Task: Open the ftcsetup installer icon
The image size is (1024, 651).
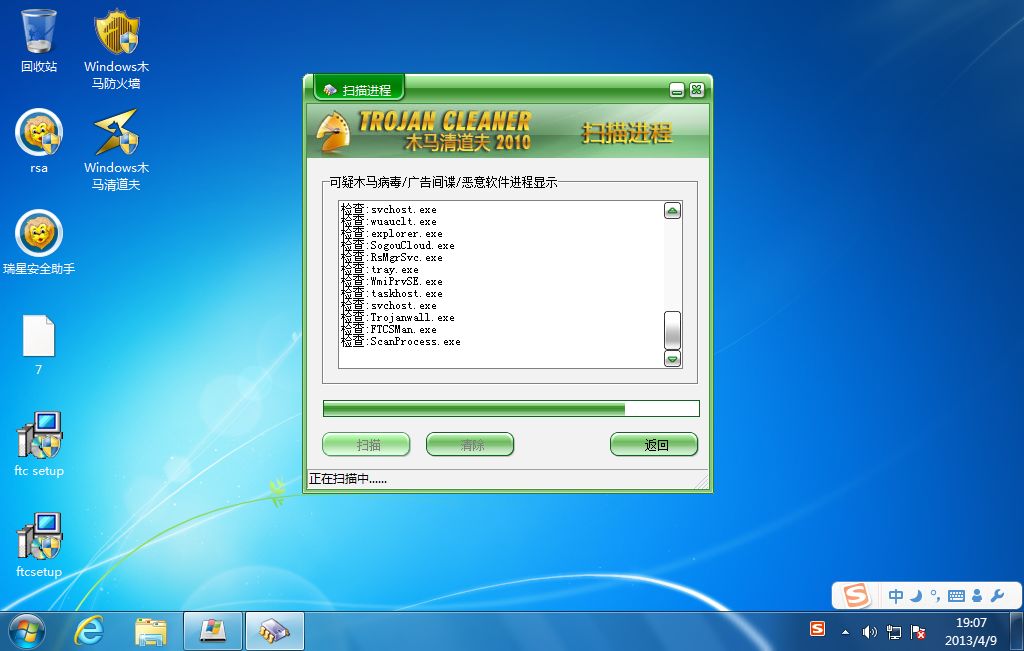Action: click(x=39, y=545)
